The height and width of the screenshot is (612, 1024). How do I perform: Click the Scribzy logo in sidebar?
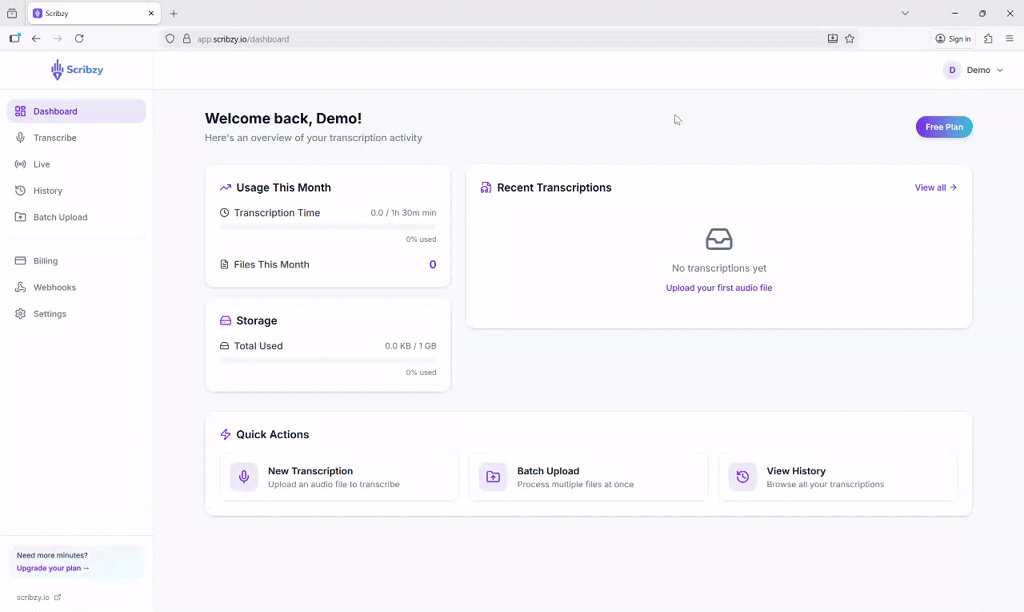(x=77, y=70)
